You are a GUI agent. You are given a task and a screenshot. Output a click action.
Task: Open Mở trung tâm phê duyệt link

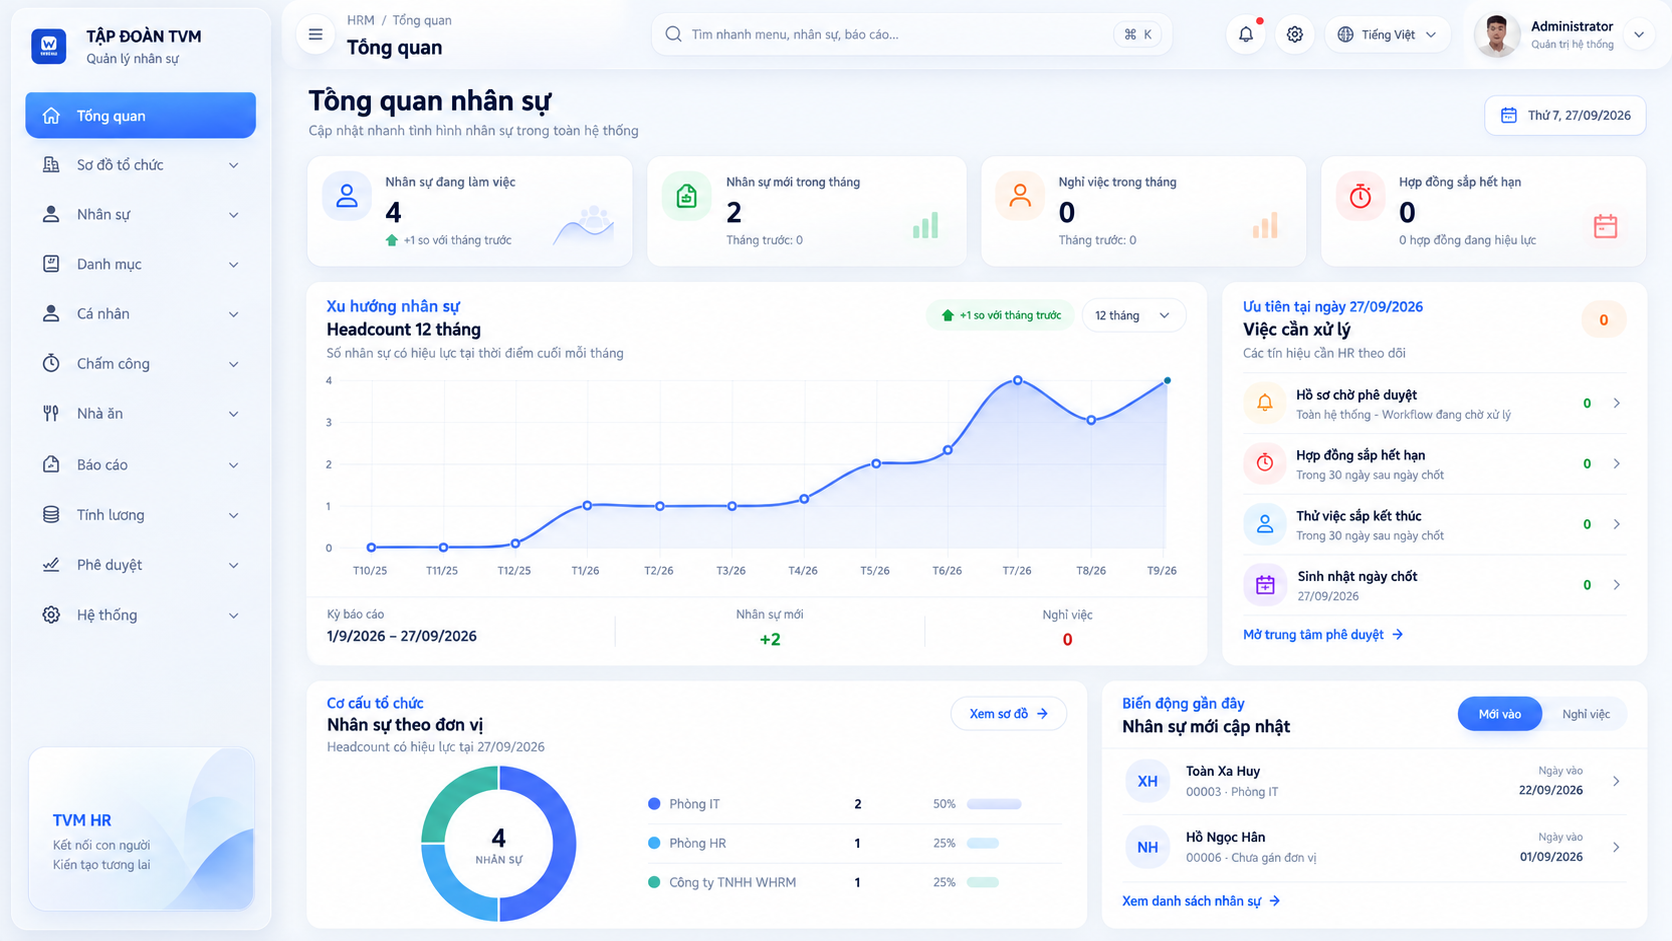1322,634
